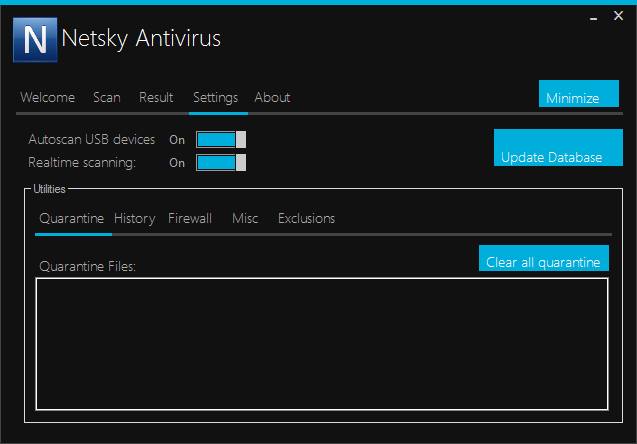
Task: Open the About tab
Action: (272, 97)
